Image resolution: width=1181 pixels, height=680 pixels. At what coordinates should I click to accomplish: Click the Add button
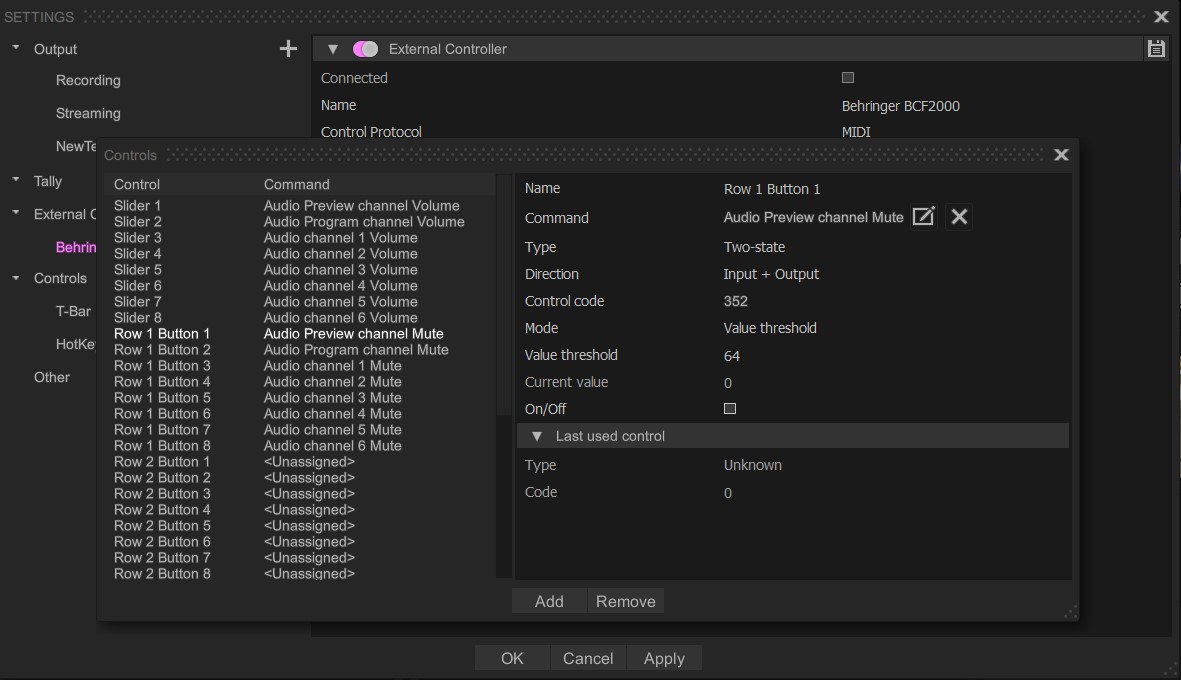pyautogui.click(x=549, y=601)
